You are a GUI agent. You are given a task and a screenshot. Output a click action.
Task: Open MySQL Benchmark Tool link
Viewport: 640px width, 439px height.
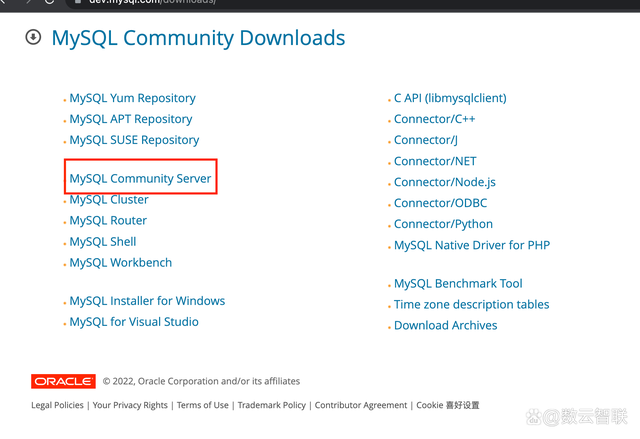[x=458, y=283]
